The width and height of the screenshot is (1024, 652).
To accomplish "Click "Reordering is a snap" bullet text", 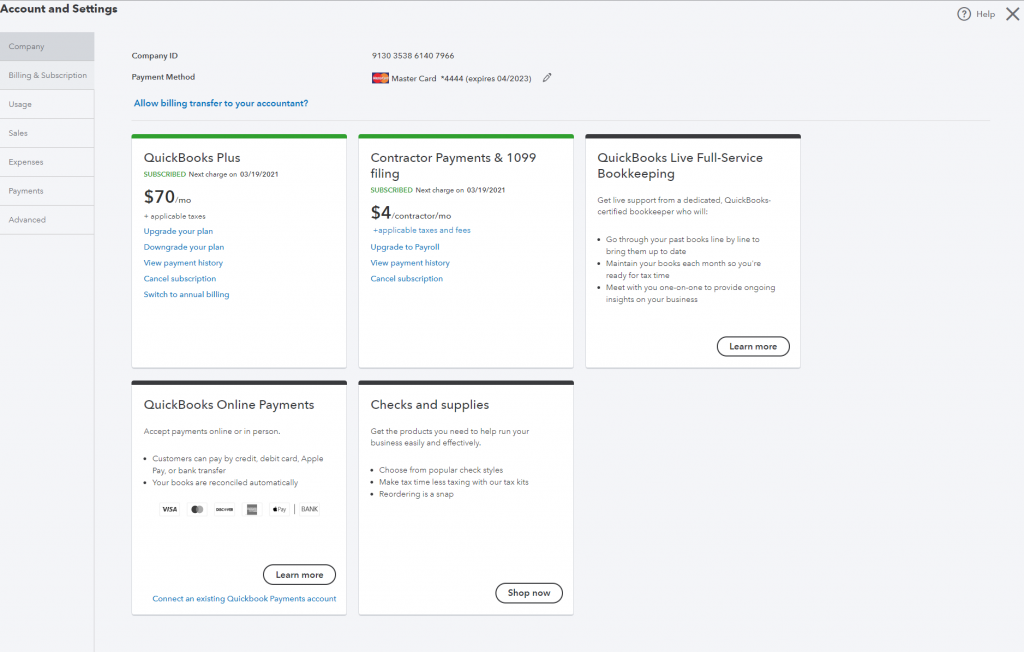I will pyautogui.click(x=416, y=494).
